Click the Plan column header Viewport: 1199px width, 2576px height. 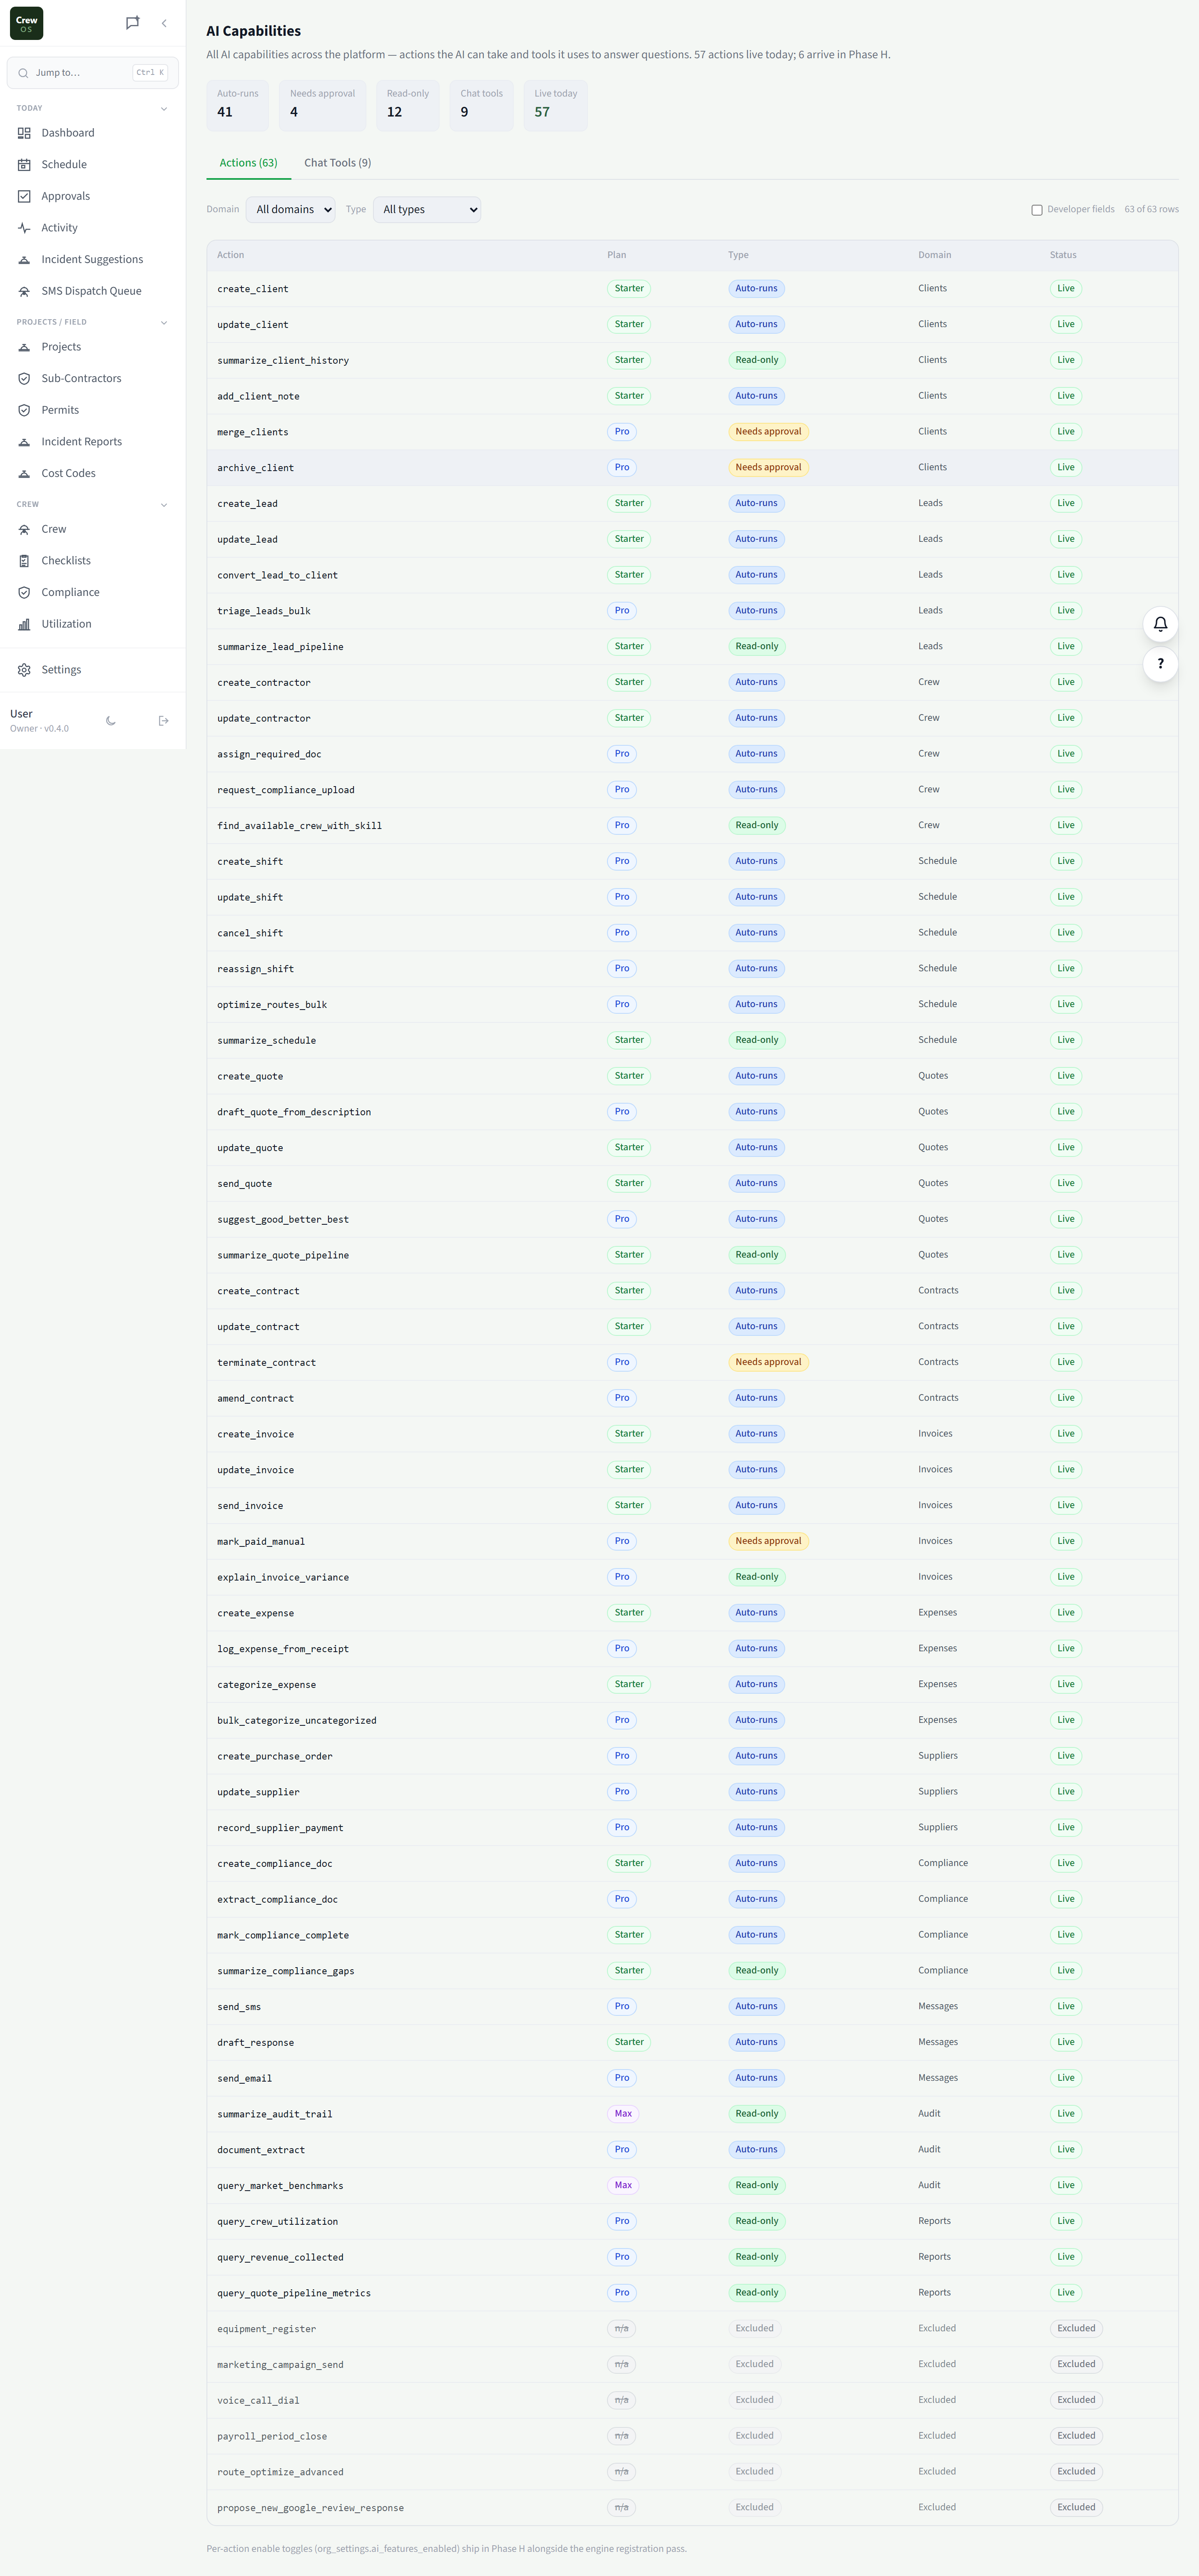(617, 255)
